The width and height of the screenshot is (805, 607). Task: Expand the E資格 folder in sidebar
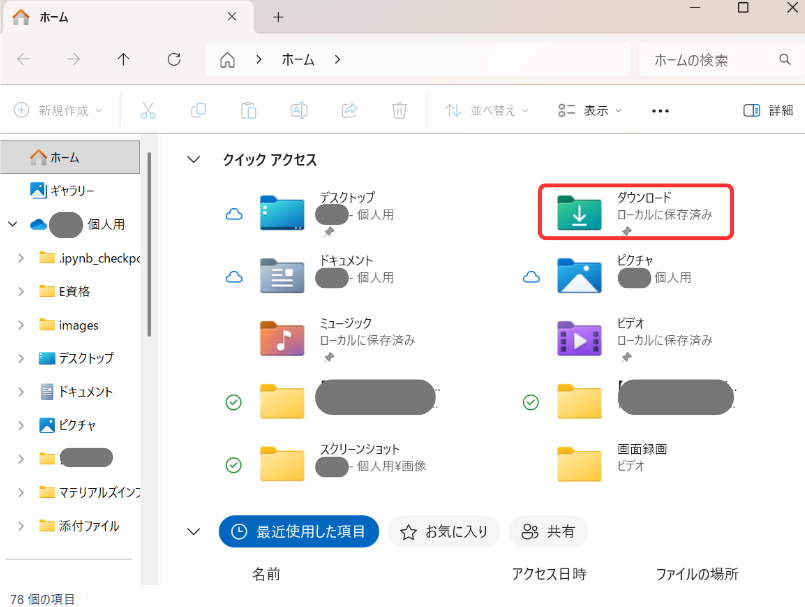[x=21, y=291]
